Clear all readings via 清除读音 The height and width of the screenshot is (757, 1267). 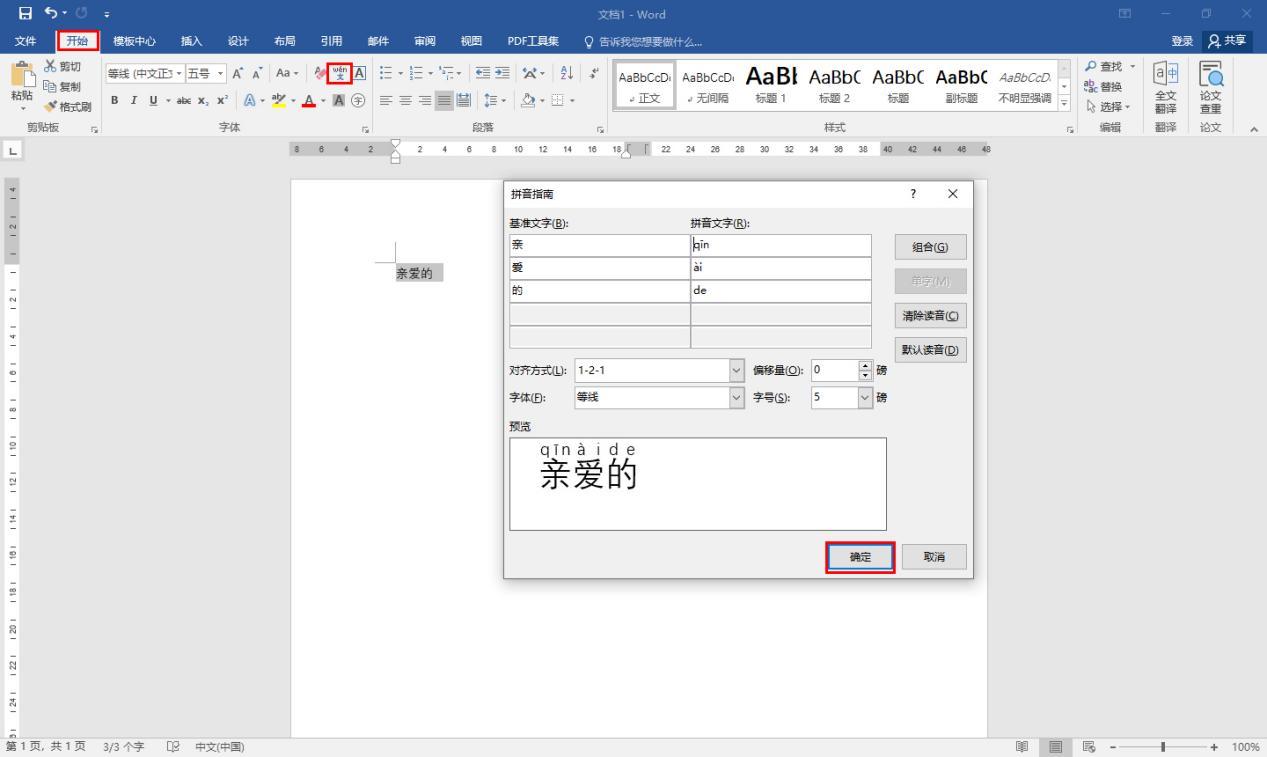click(929, 315)
